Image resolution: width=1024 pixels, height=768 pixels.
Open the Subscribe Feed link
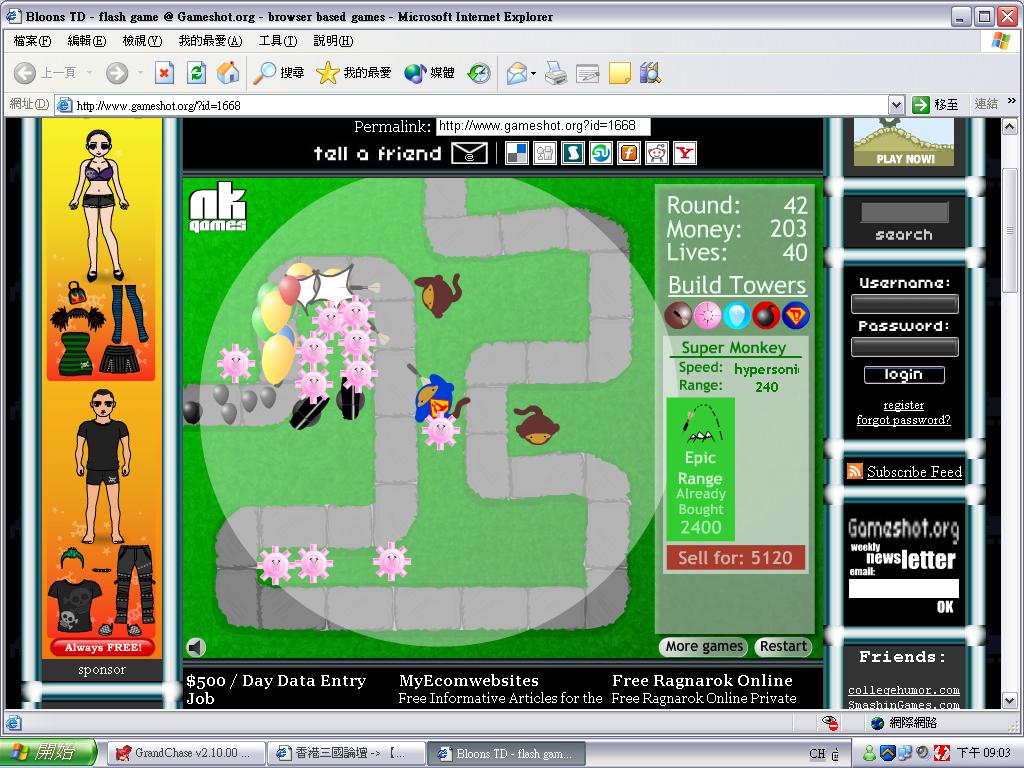(x=914, y=472)
